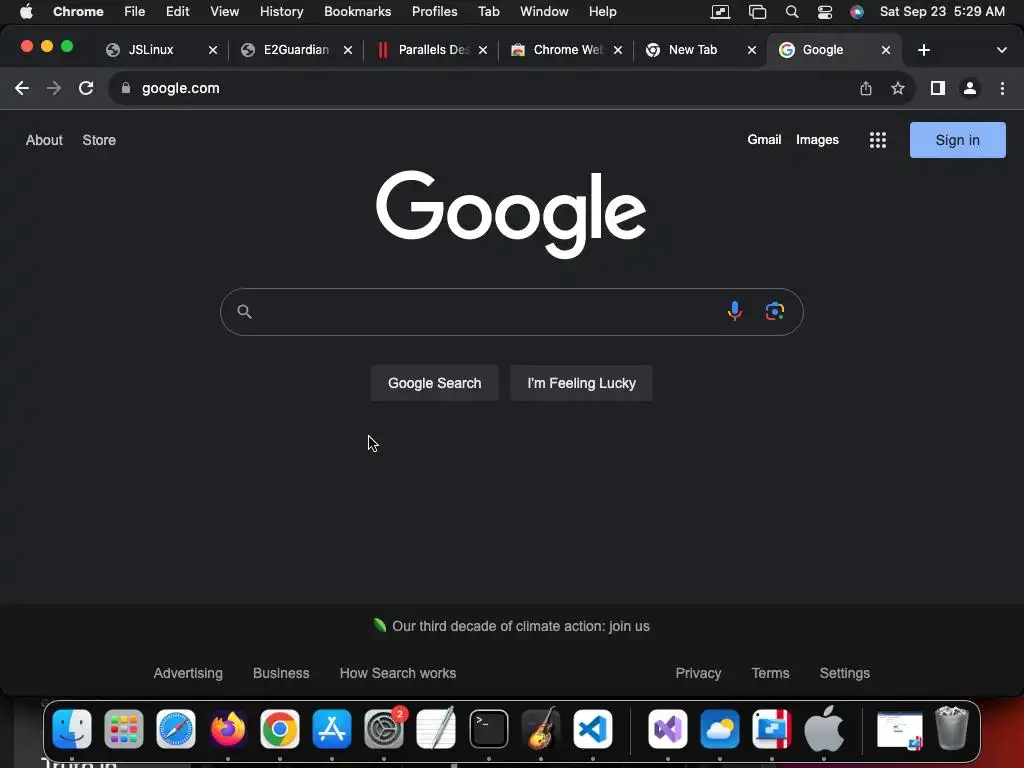Open How Search works footer link
Viewport: 1024px width, 768px height.
click(x=398, y=673)
